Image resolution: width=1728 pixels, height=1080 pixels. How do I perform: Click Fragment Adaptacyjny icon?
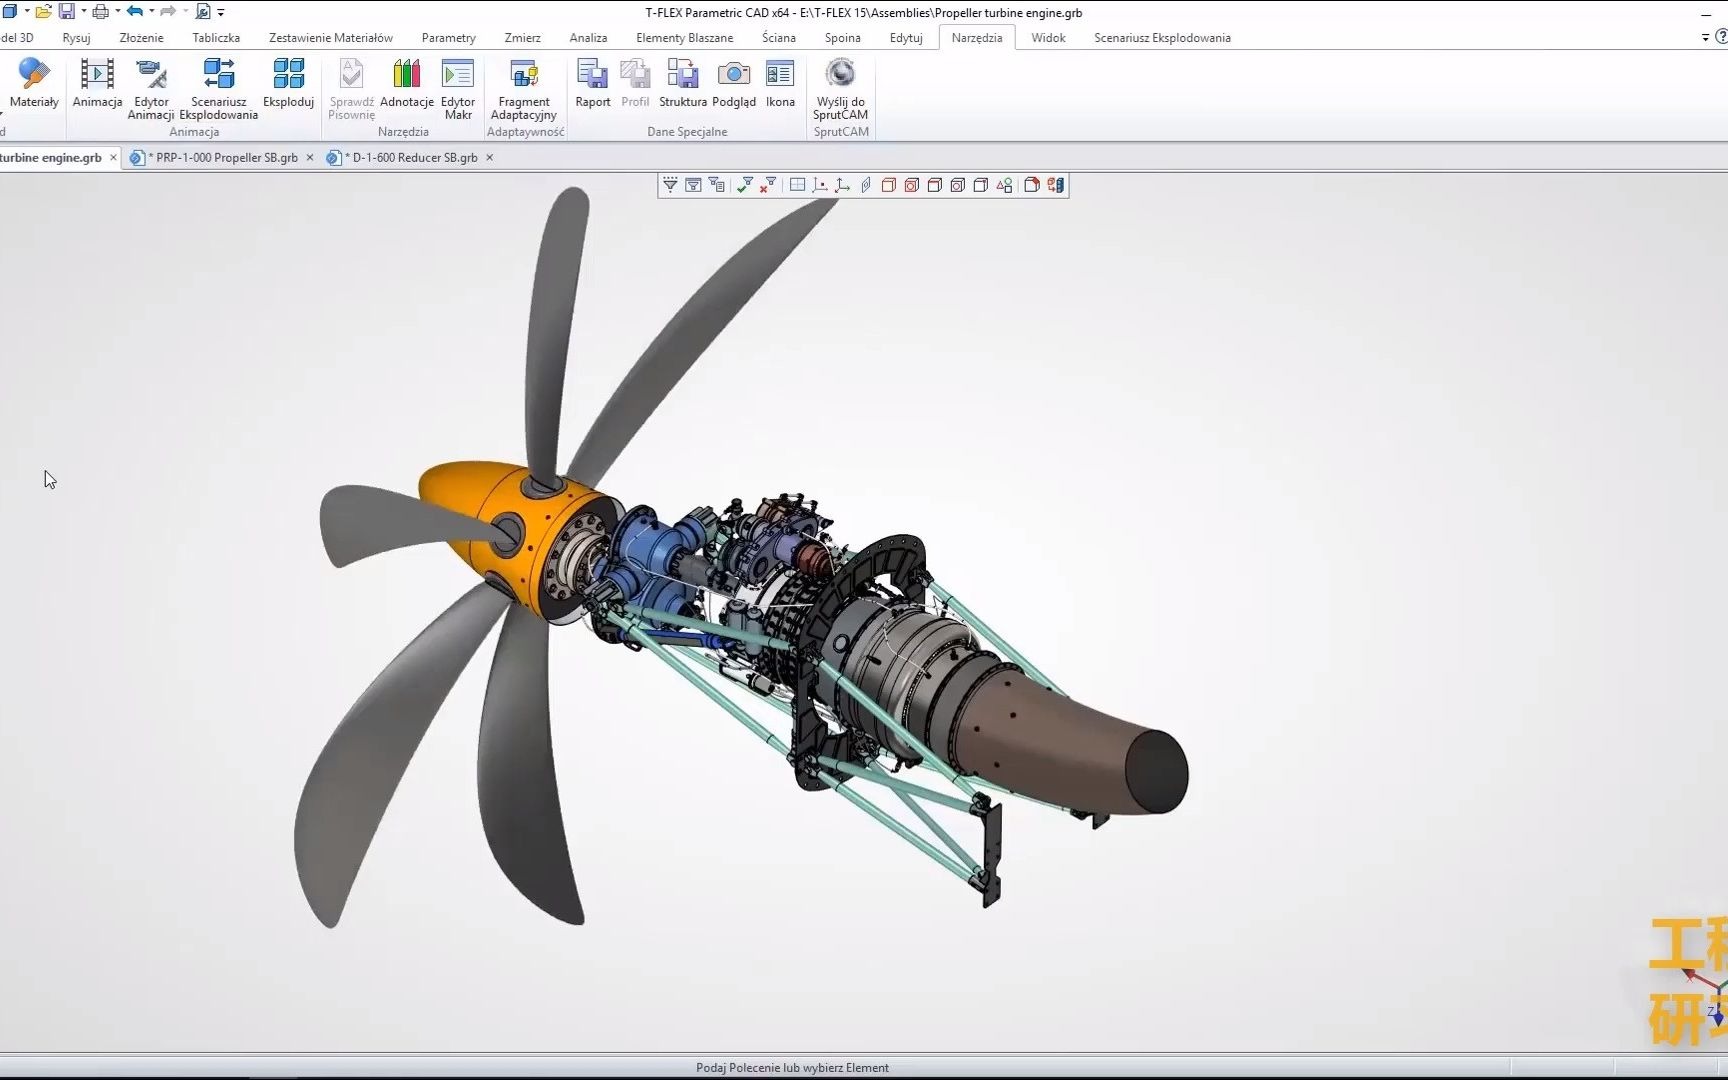click(524, 74)
